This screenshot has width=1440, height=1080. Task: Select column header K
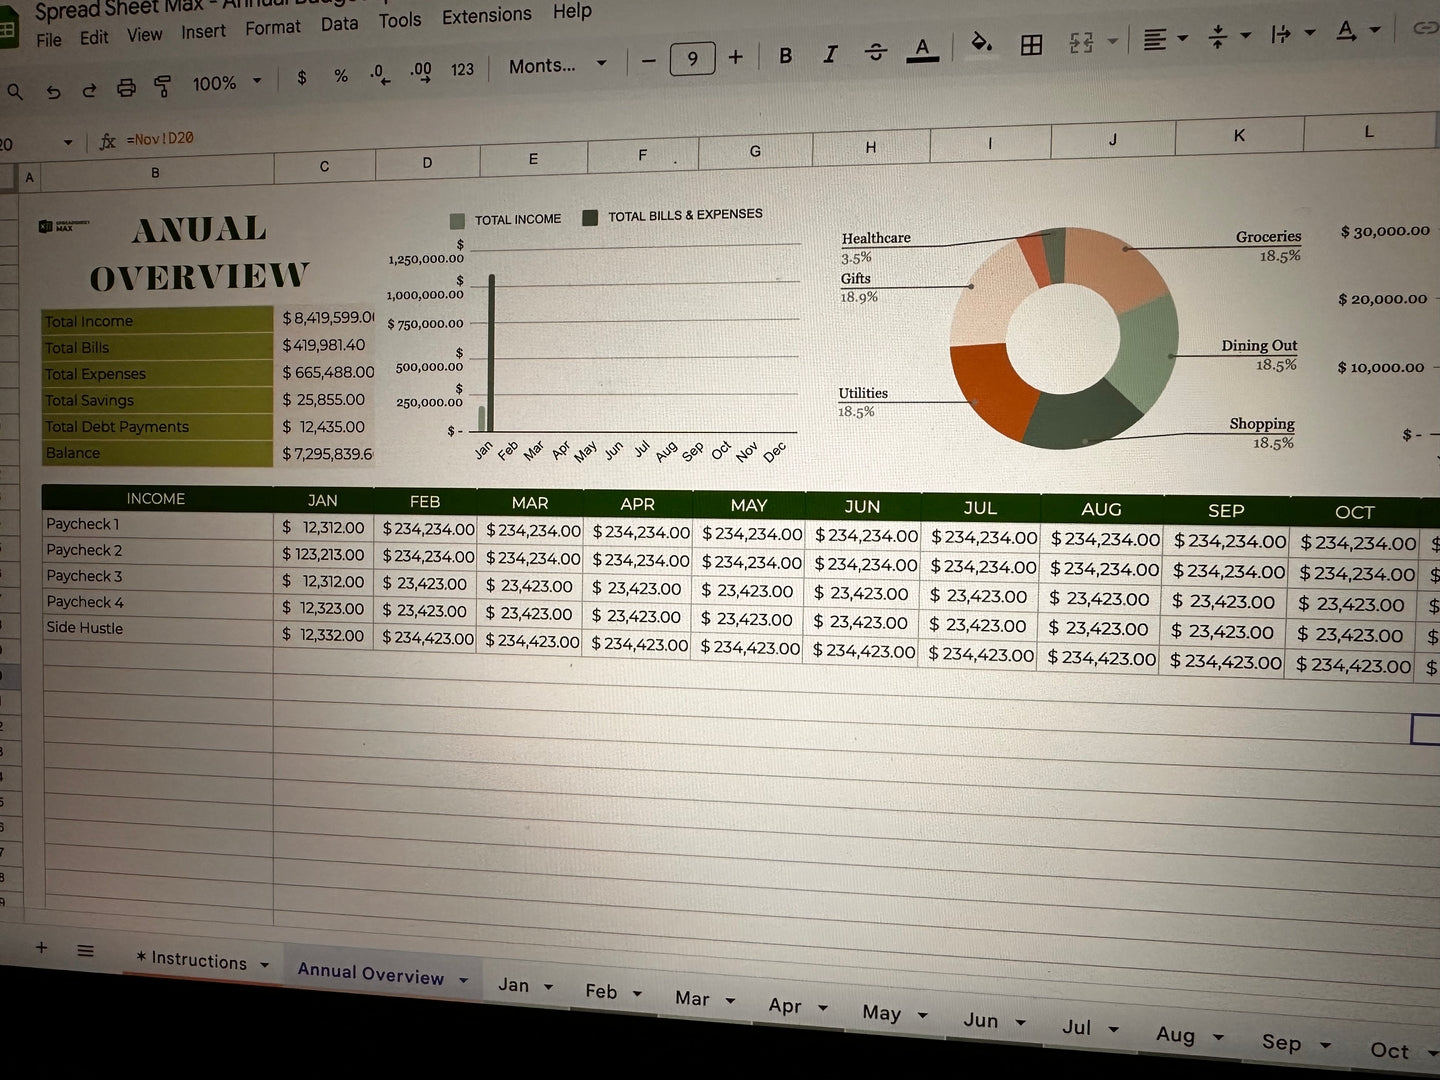pyautogui.click(x=1239, y=135)
